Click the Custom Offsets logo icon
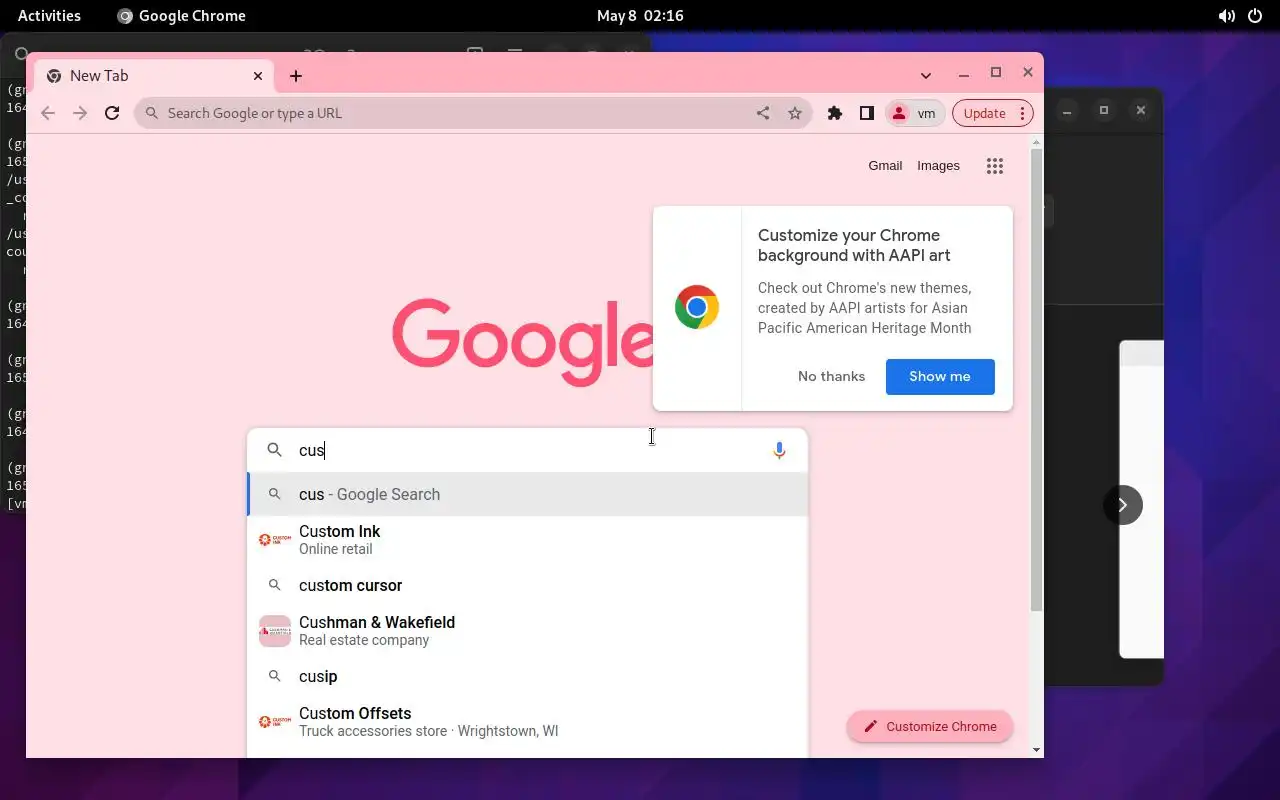 click(x=275, y=722)
